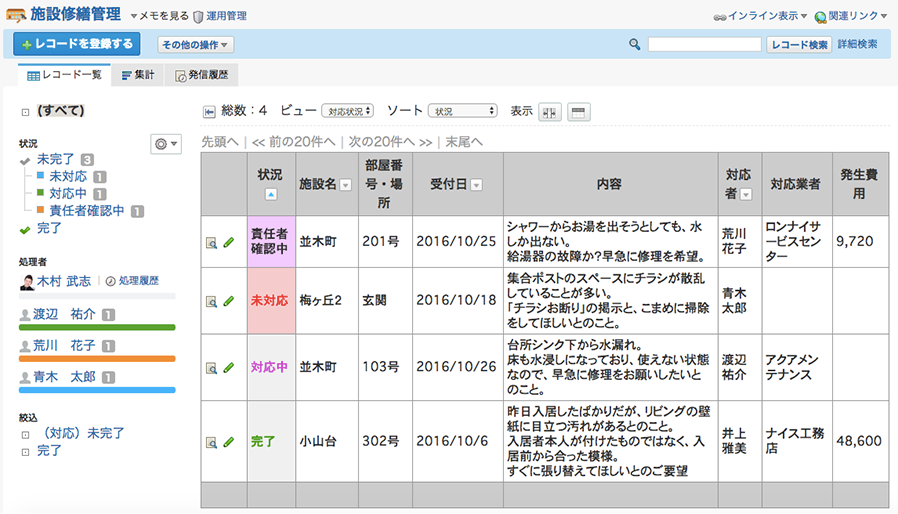Filter by 未対応 status
898x514 pixels.
tap(68, 176)
